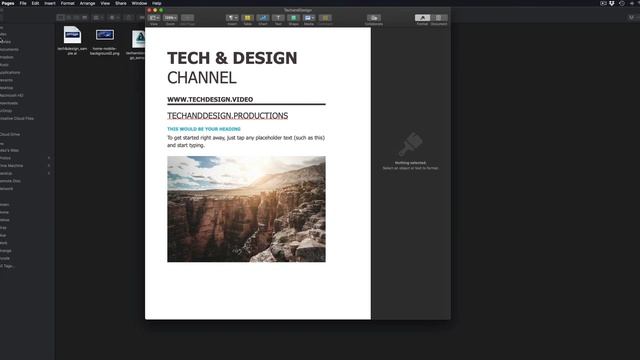This screenshot has height=360, width=640.
Task: Open the Insert menu in menu bar
Action: 50,3
